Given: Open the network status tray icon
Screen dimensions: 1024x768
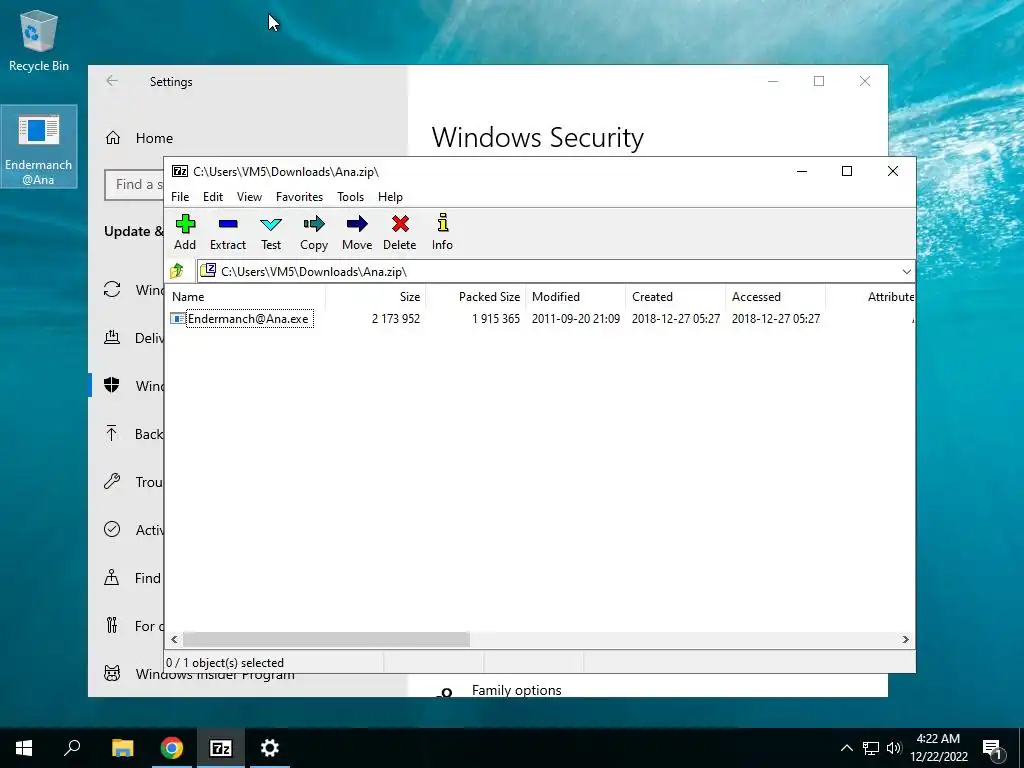Looking at the screenshot, I should (871, 748).
